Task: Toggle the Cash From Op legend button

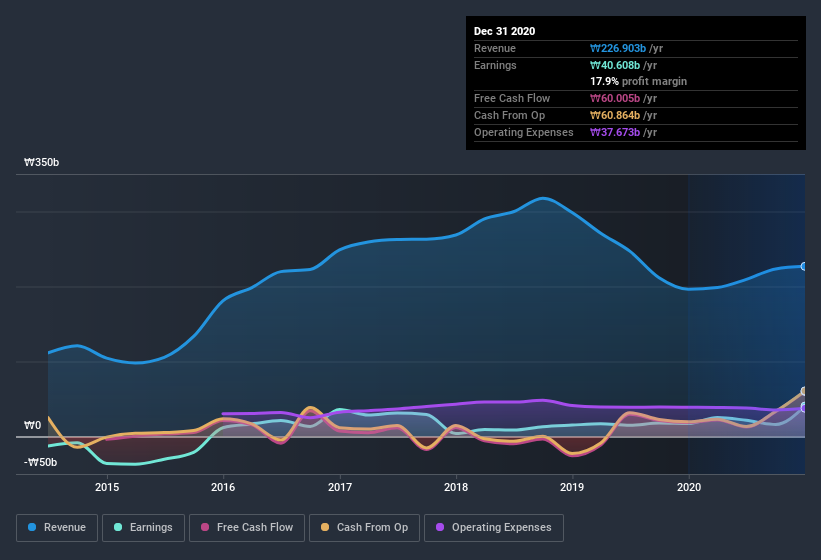Action: (x=364, y=528)
